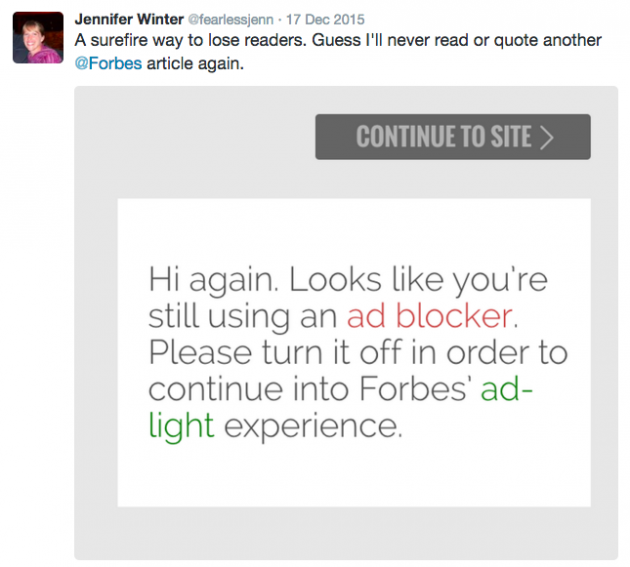Open Jennifer Winter's profile avatar photo
The width and height of the screenshot is (630, 567).
tap(38, 37)
